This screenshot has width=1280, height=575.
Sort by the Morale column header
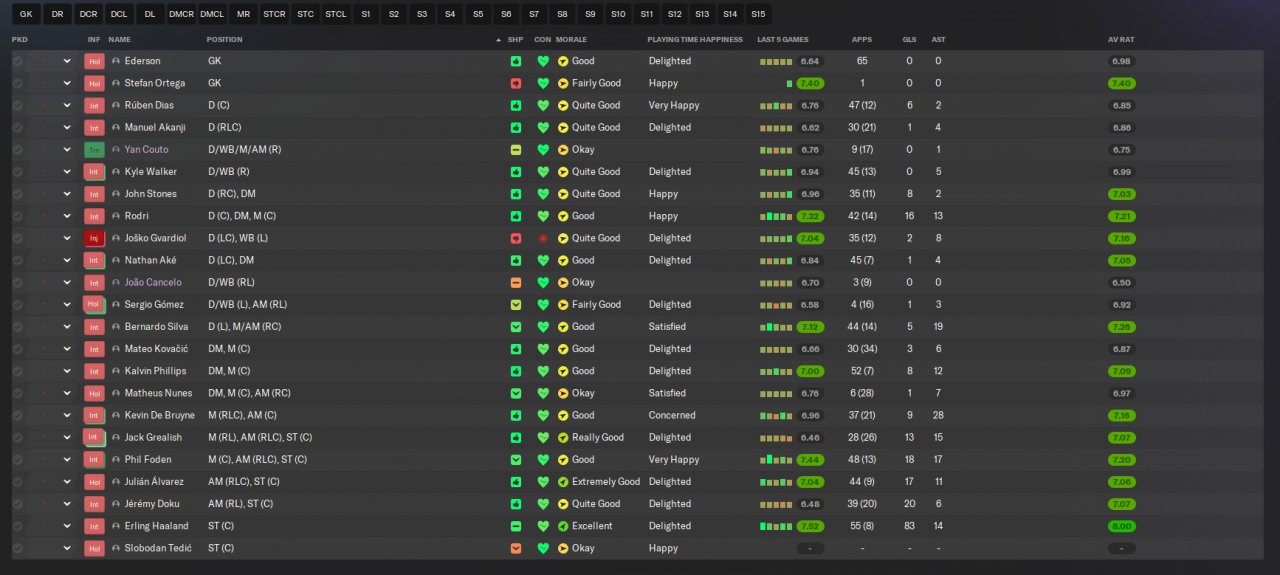pyautogui.click(x=571, y=39)
